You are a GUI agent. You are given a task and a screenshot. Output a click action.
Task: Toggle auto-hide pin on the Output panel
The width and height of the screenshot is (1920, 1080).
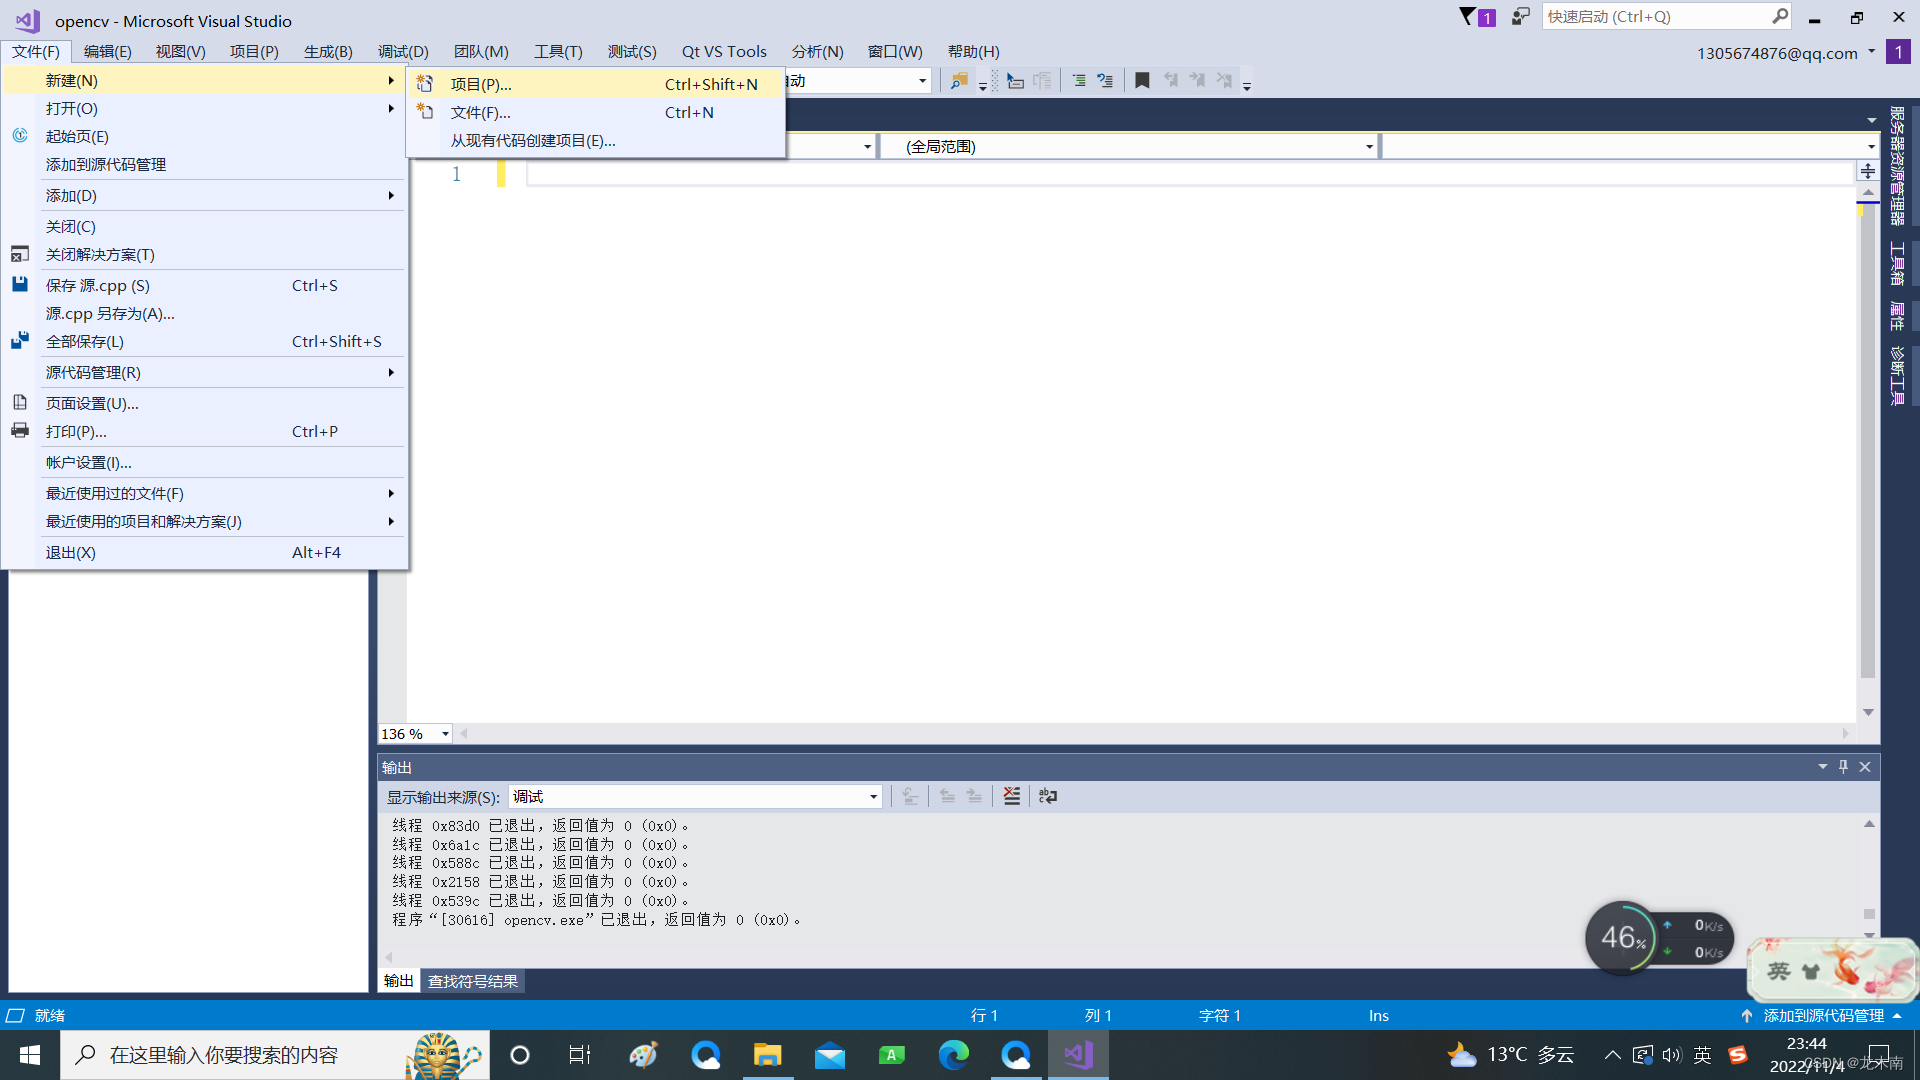point(1843,767)
